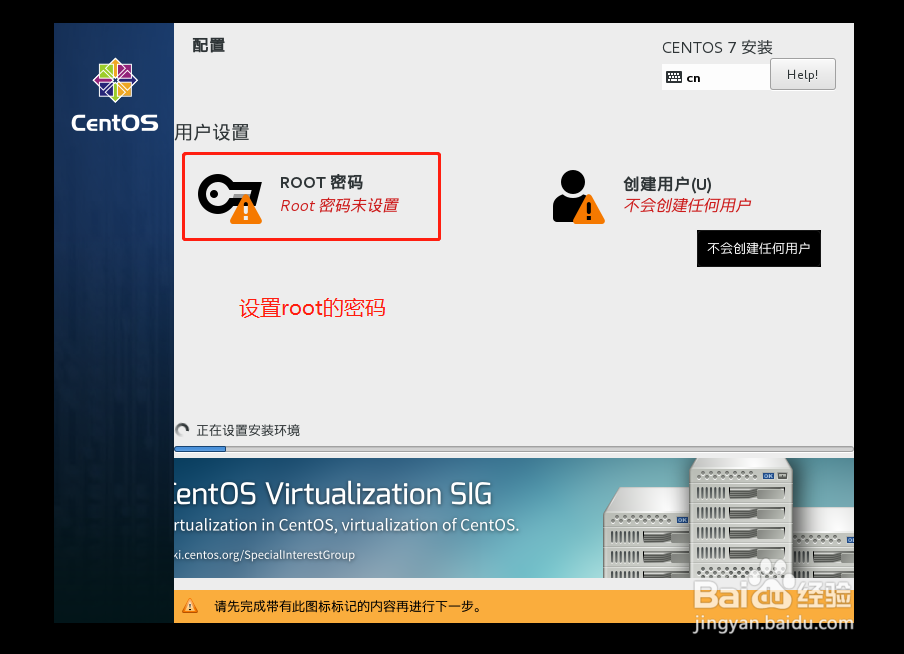Click the '用户设置' section heading

[212, 133]
